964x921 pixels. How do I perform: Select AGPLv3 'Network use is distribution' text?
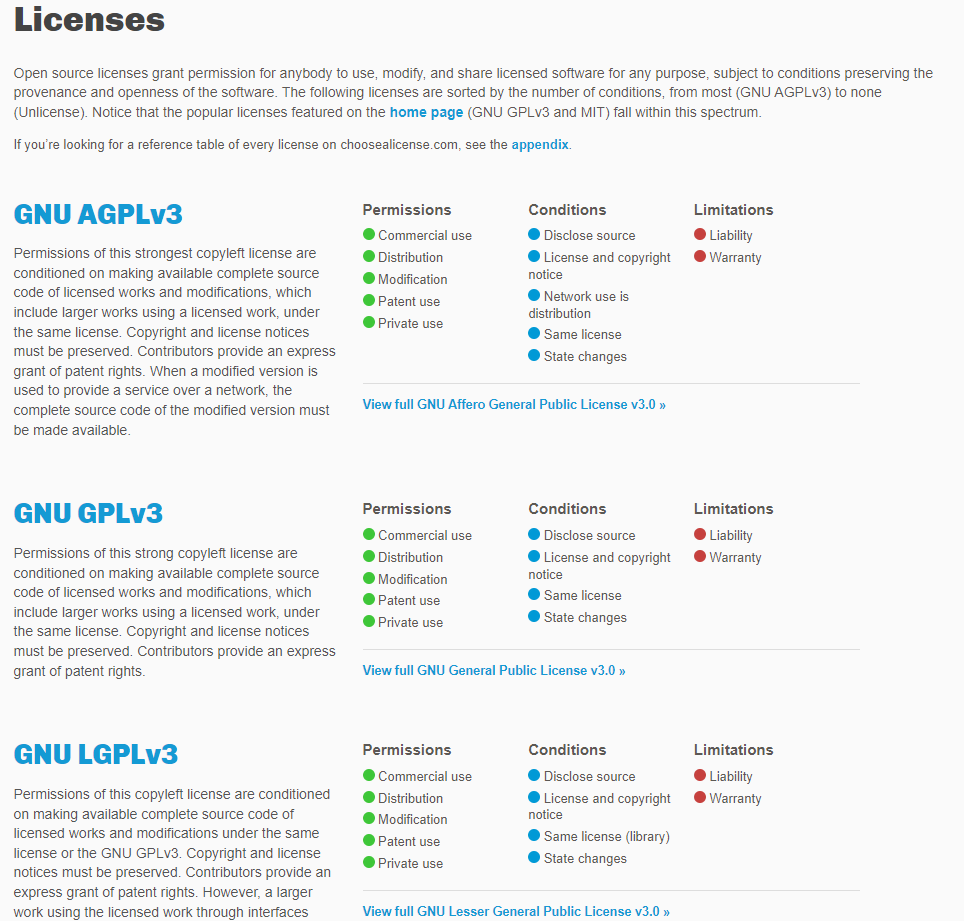(579, 305)
